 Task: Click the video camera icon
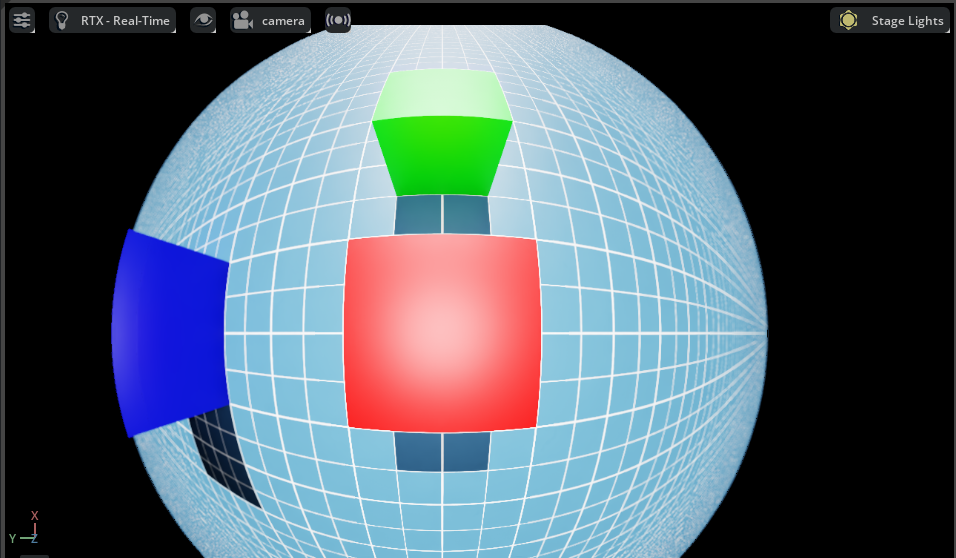tap(243, 20)
